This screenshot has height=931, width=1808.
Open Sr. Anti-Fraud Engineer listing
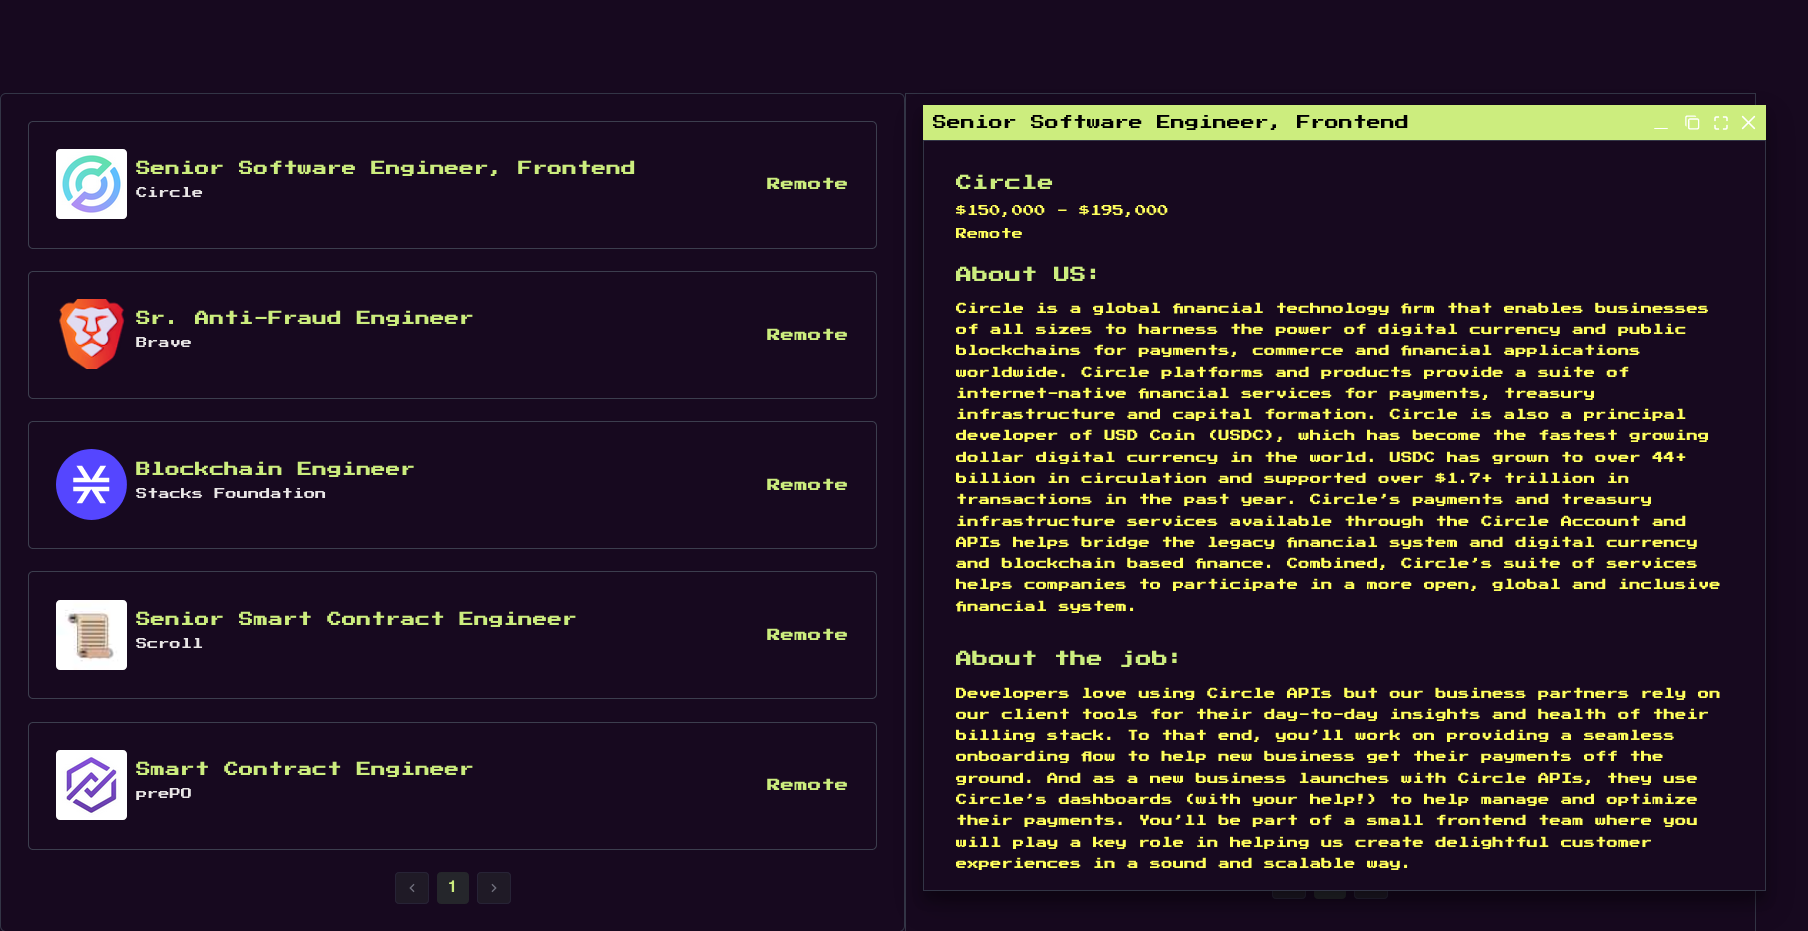coord(452,335)
